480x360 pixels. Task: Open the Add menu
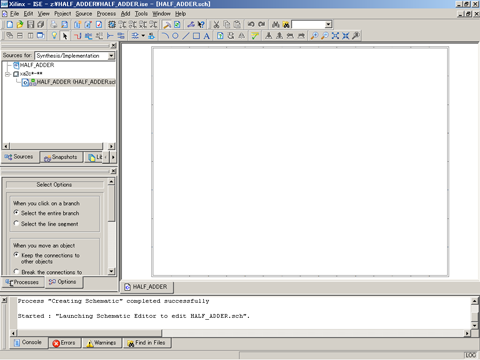tap(125, 14)
